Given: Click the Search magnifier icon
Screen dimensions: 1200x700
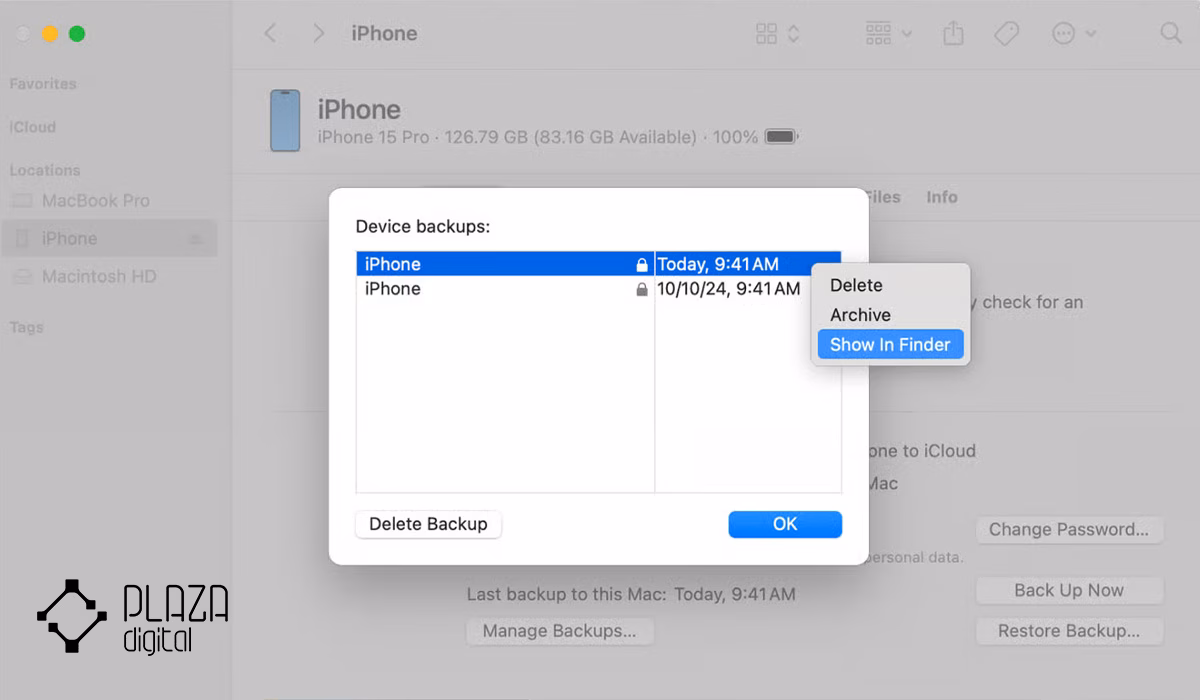Looking at the screenshot, I should (1171, 33).
